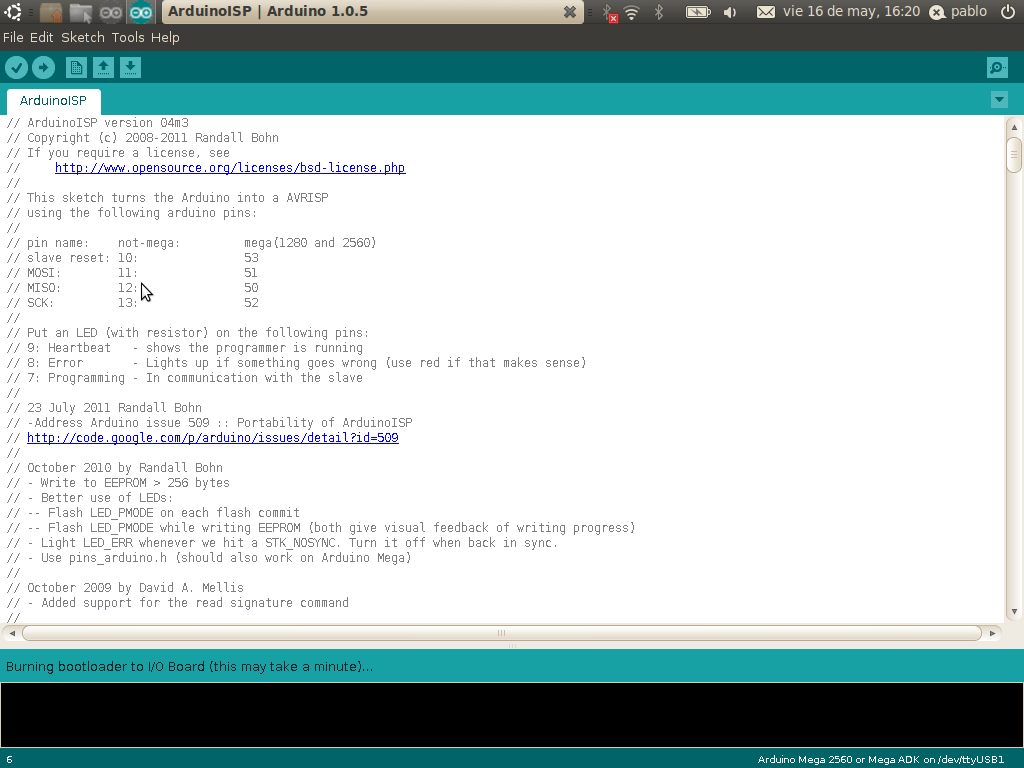Open the File menu
The width and height of the screenshot is (1024, 768).
pyautogui.click(x=13, y=37)
